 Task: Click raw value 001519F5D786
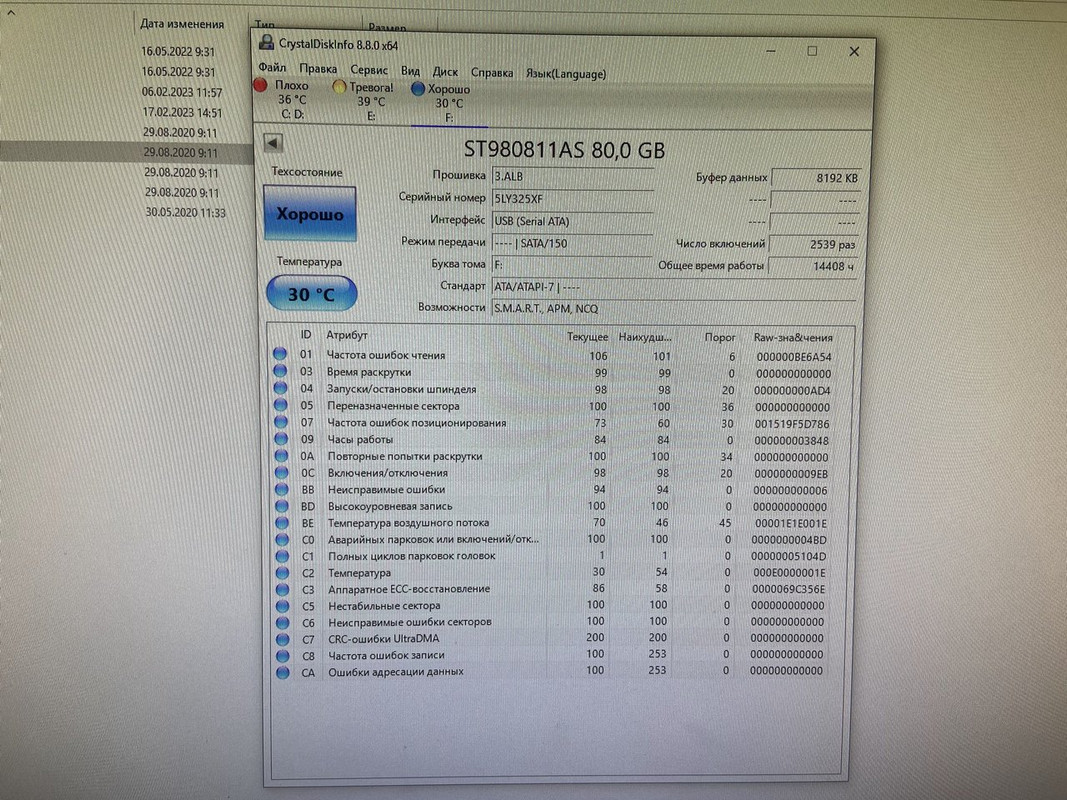point(792,424)
